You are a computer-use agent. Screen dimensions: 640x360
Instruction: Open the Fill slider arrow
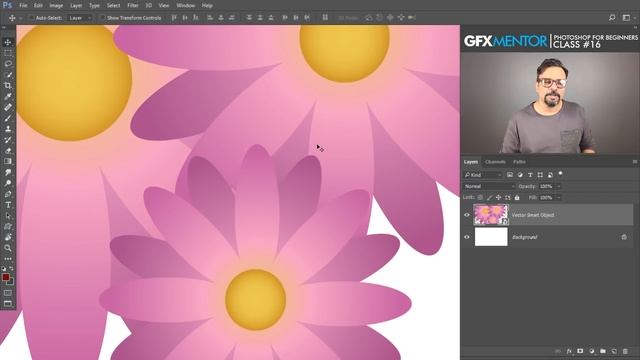[559, 198]
